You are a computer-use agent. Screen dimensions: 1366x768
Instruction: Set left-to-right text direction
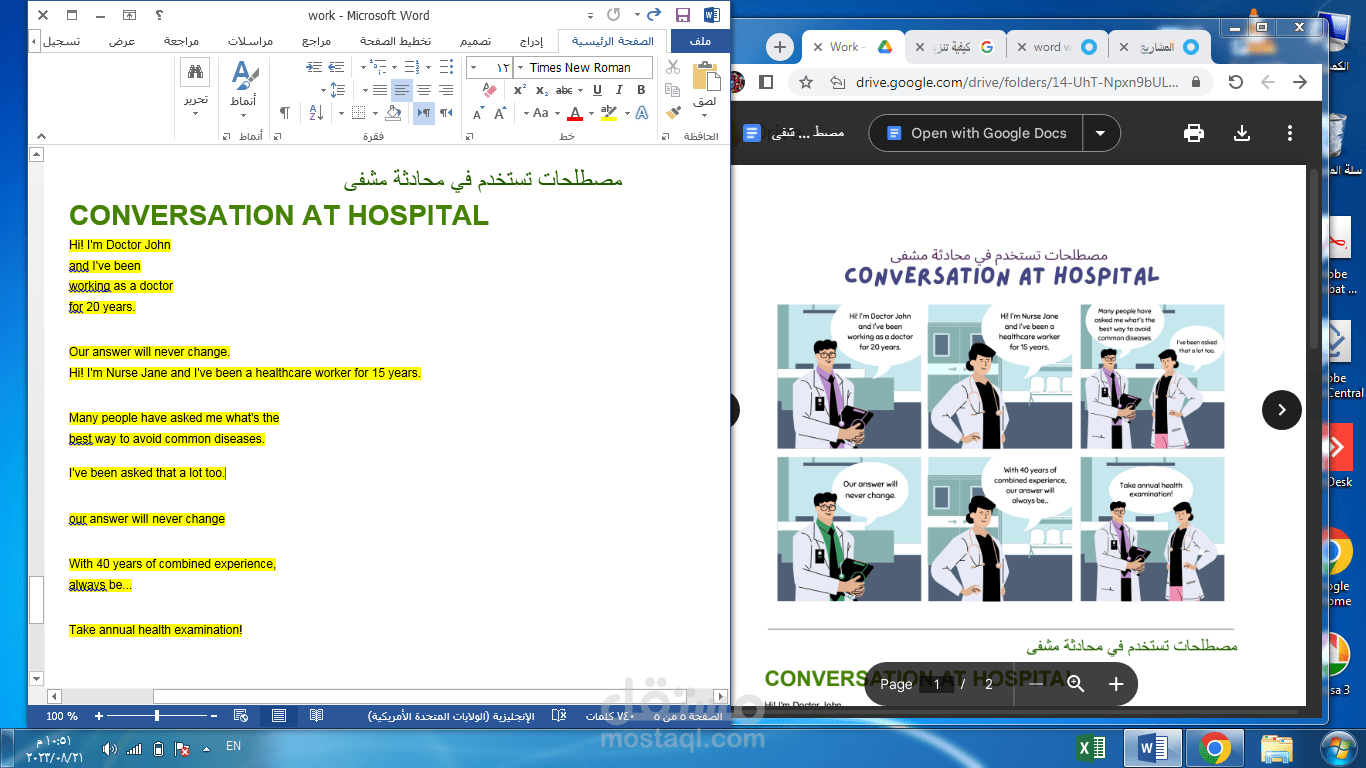point(424,113)
